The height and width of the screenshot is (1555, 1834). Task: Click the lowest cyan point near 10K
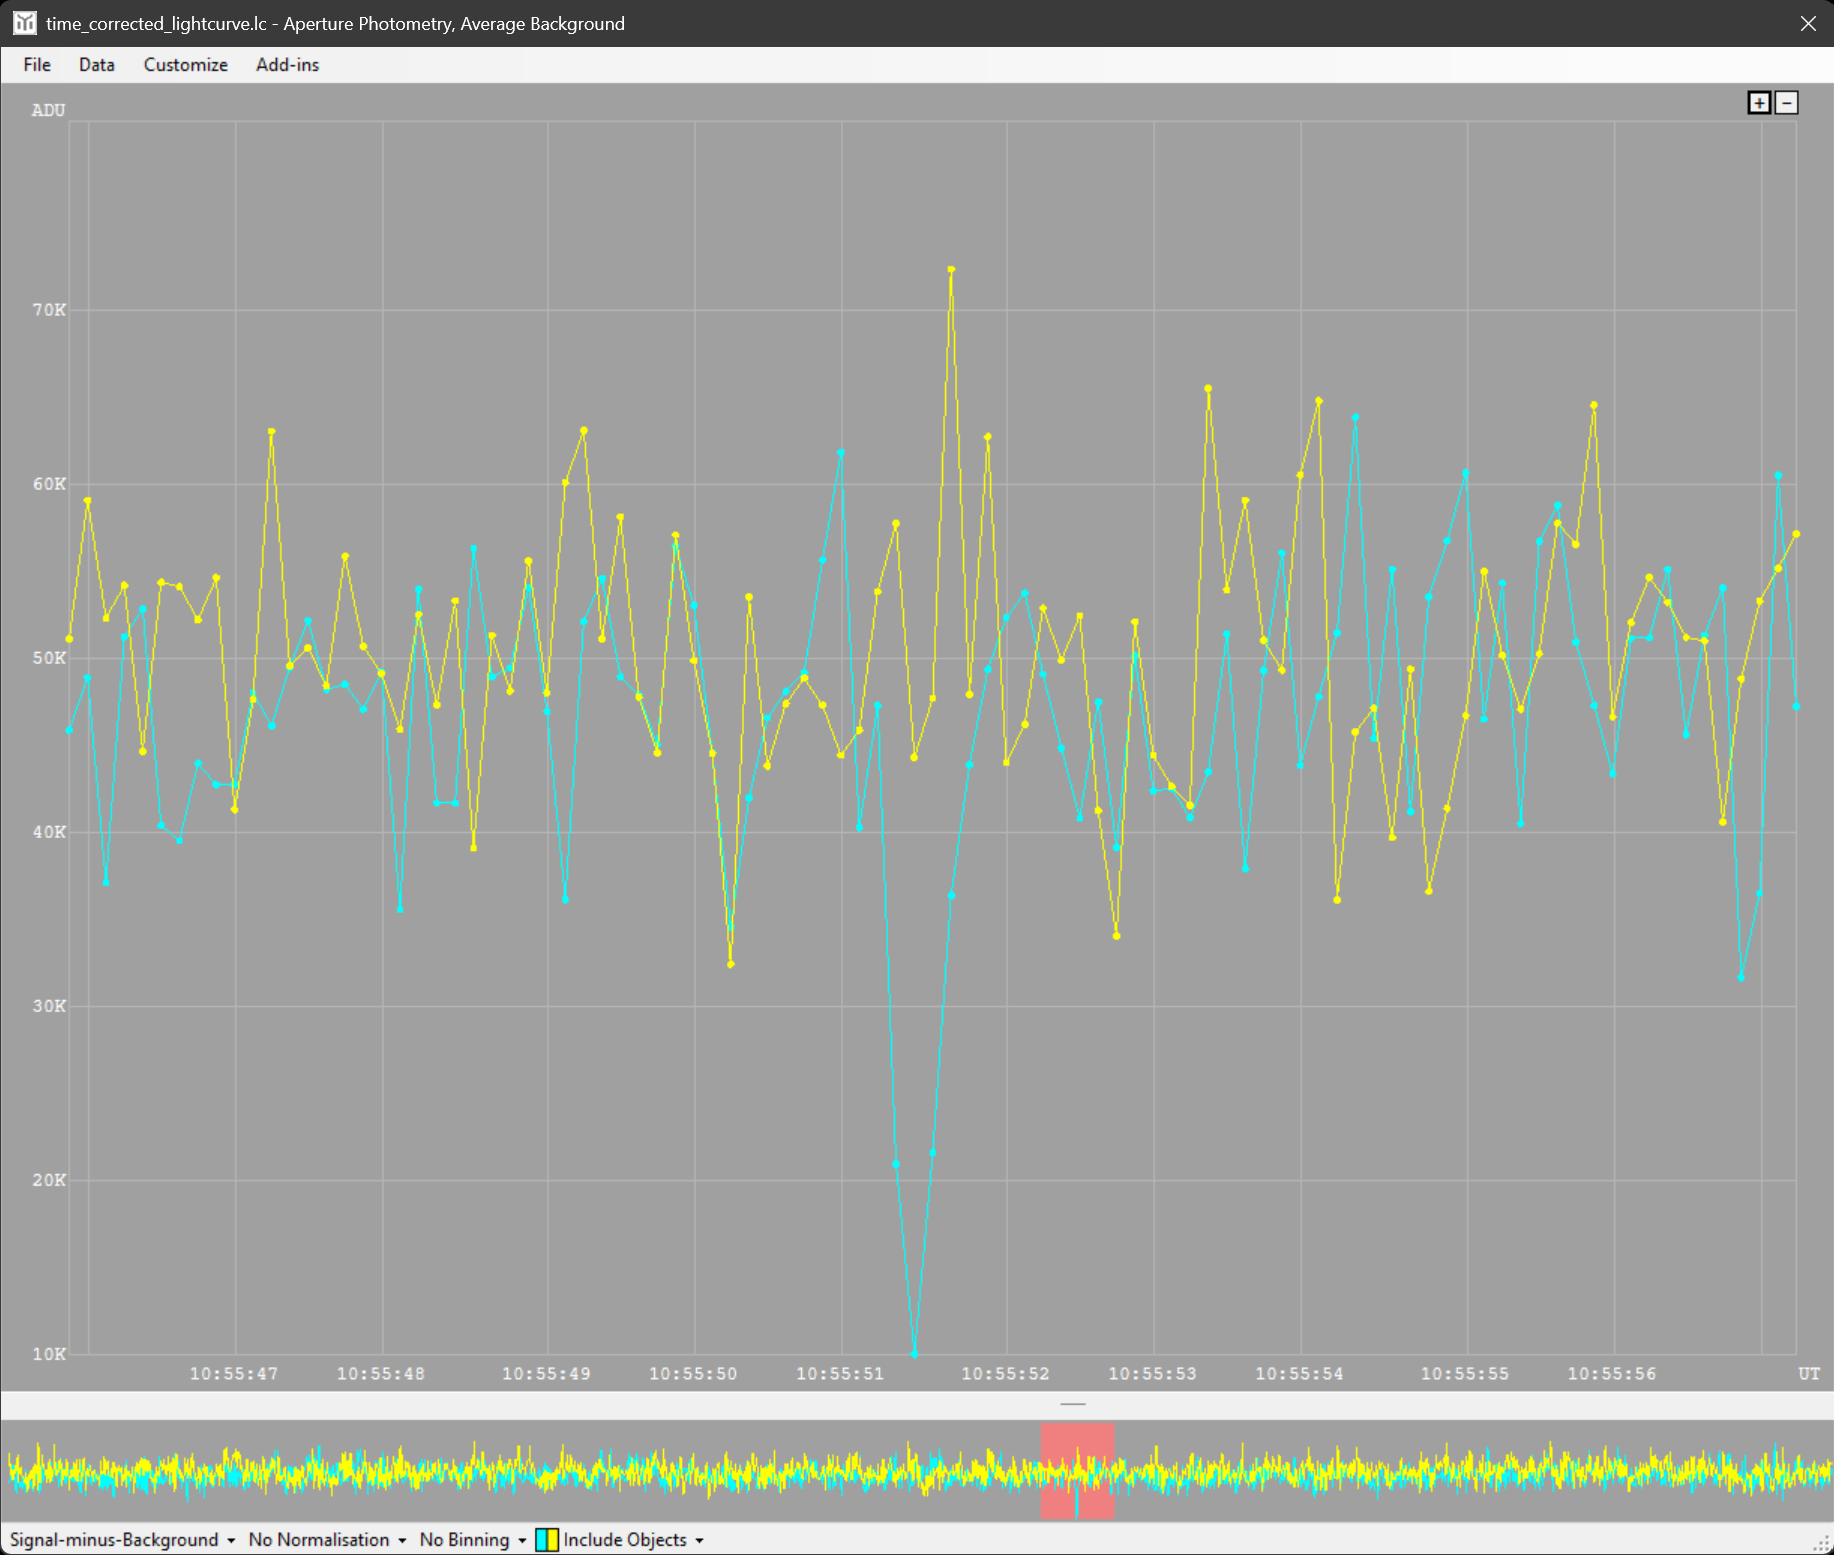point(914,1353)
